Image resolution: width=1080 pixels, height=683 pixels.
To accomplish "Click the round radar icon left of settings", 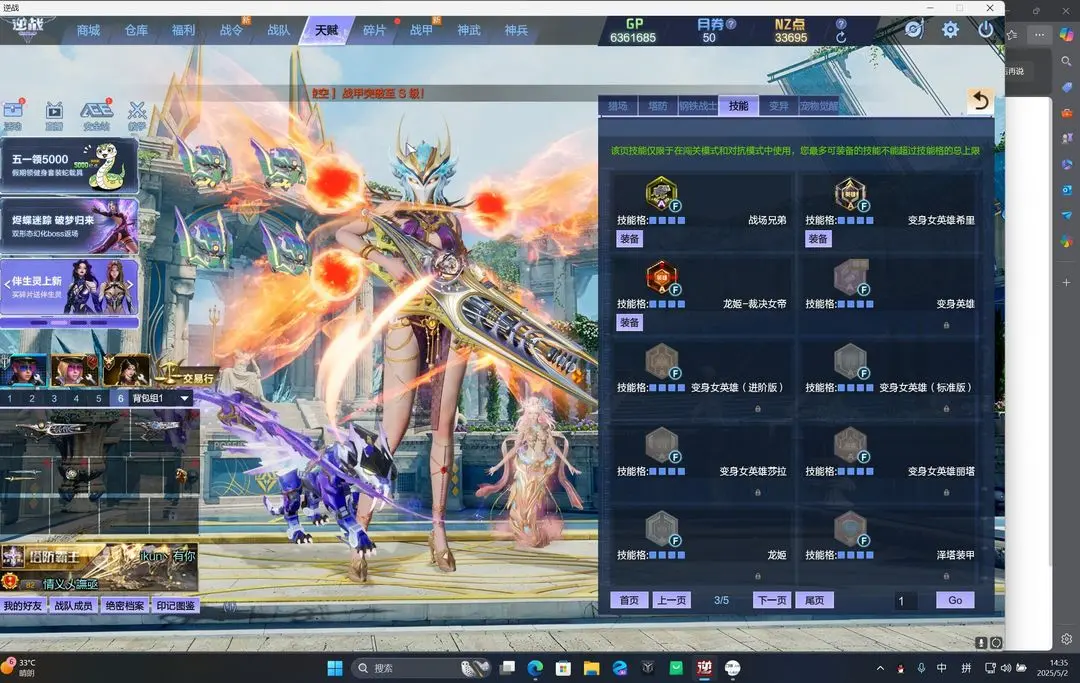I will pos(913,30).
